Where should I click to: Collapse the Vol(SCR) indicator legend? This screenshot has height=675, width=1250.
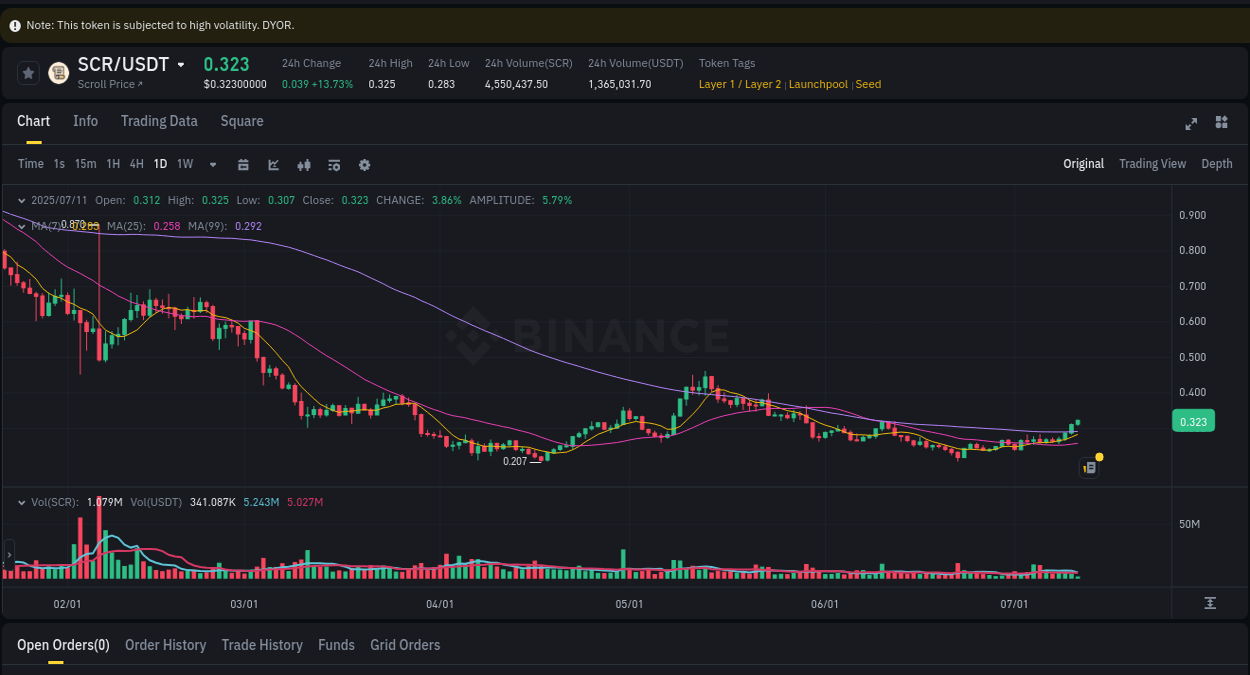22,502
